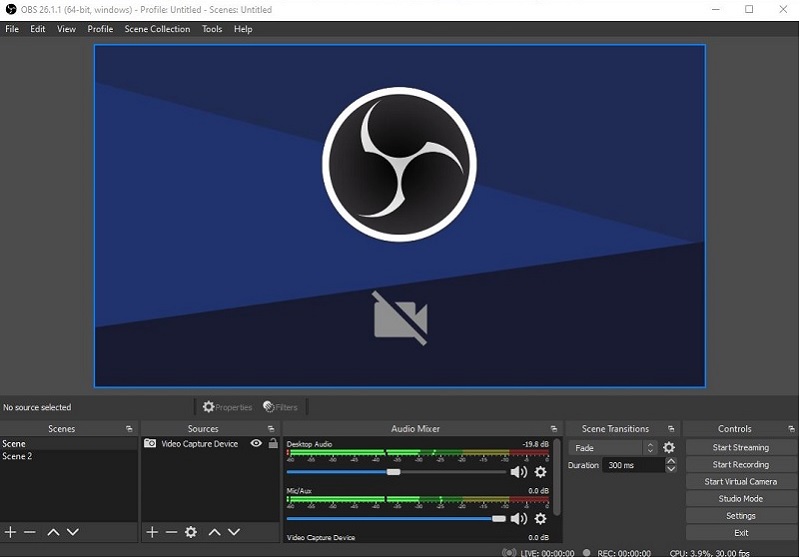Image resolution: width=800 pixels, height=558 pixels.
Task: Pop out the Controls dock
Action: (791, 429)
